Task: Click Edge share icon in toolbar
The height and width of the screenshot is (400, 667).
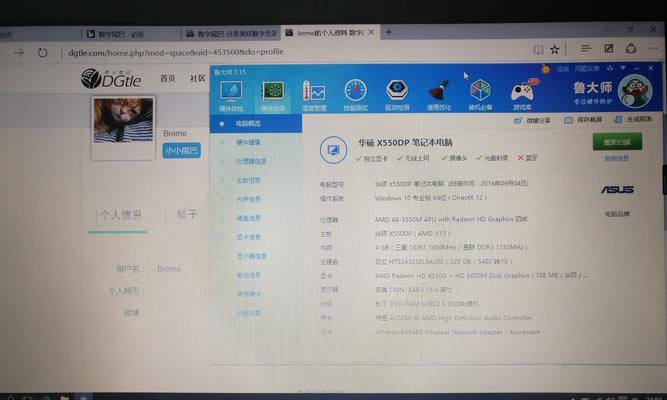Action: click(x=631, y=48)
